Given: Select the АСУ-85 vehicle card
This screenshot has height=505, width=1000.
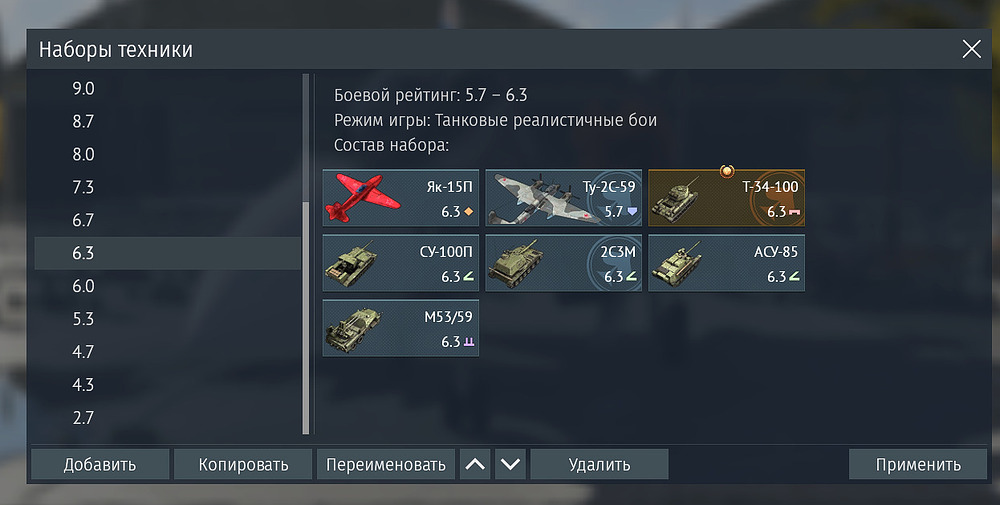Looking at the screenshot, I should [726, 263].
